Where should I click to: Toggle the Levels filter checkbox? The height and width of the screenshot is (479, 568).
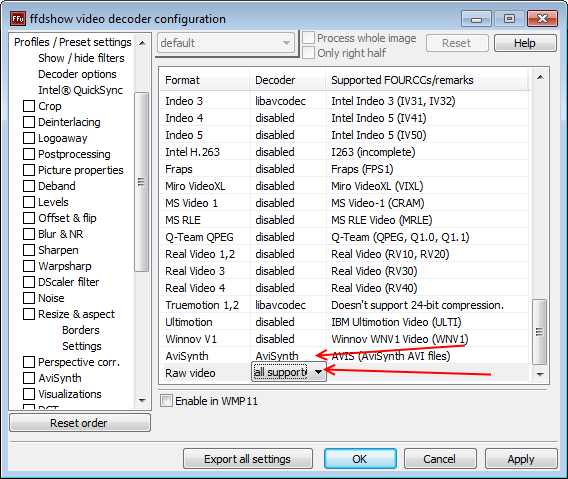coord(29,202)
